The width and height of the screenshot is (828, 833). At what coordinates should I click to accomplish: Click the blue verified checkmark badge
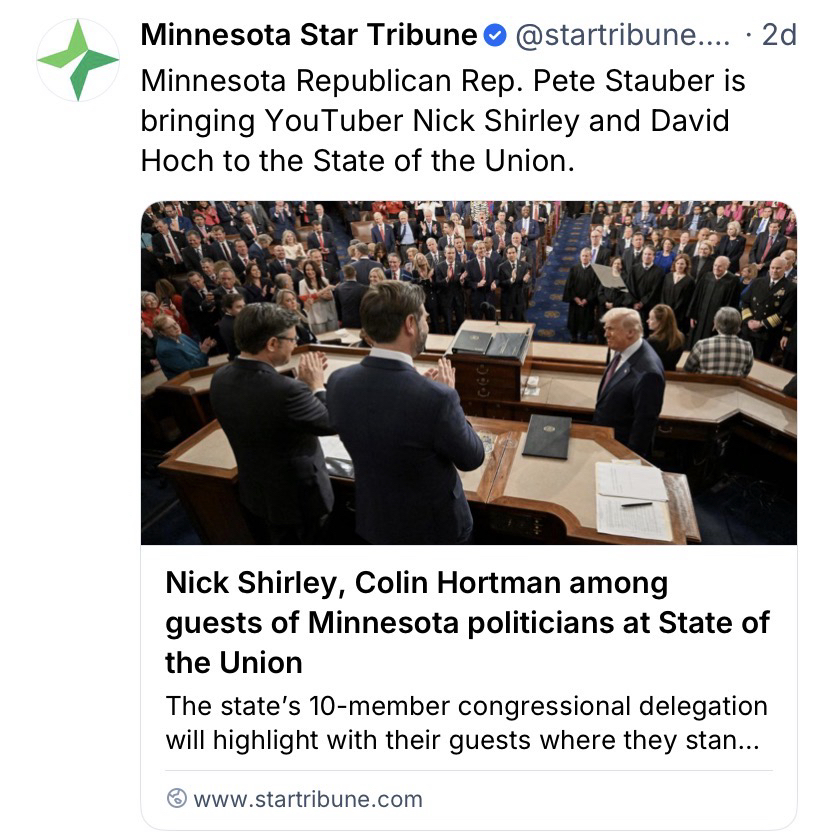point(495,36)
